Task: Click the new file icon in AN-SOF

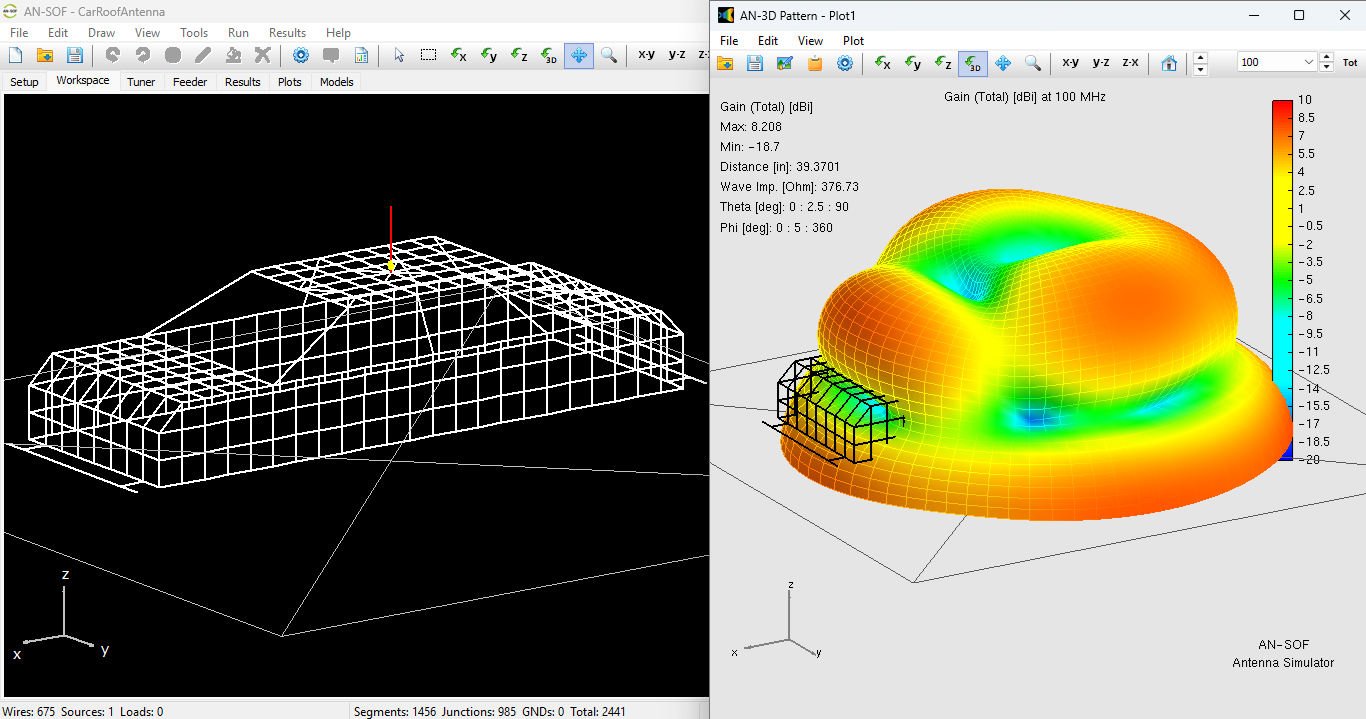Action: 15,55
